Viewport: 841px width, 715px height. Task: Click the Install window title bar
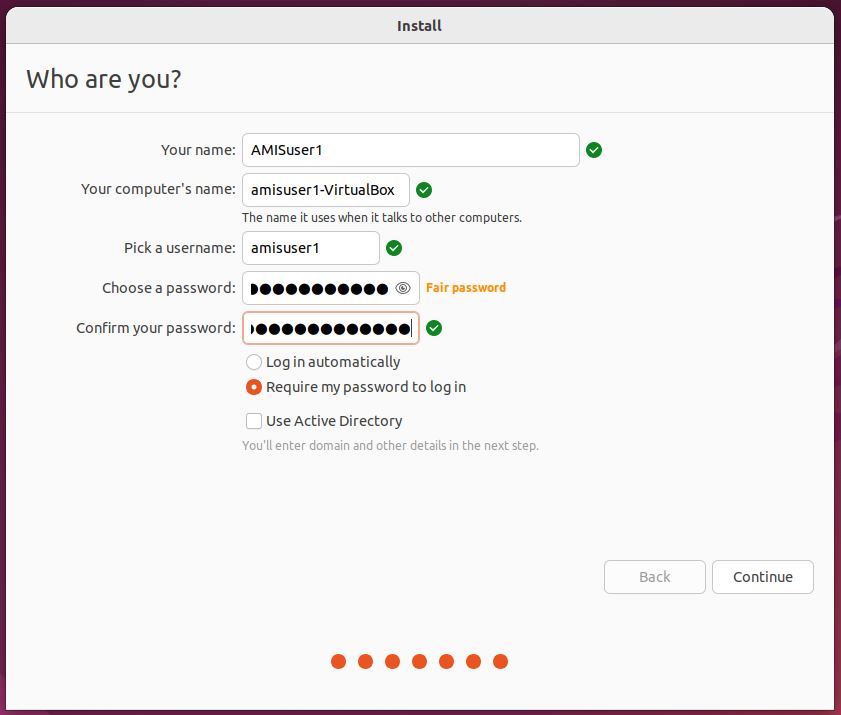tap(420, 26)
